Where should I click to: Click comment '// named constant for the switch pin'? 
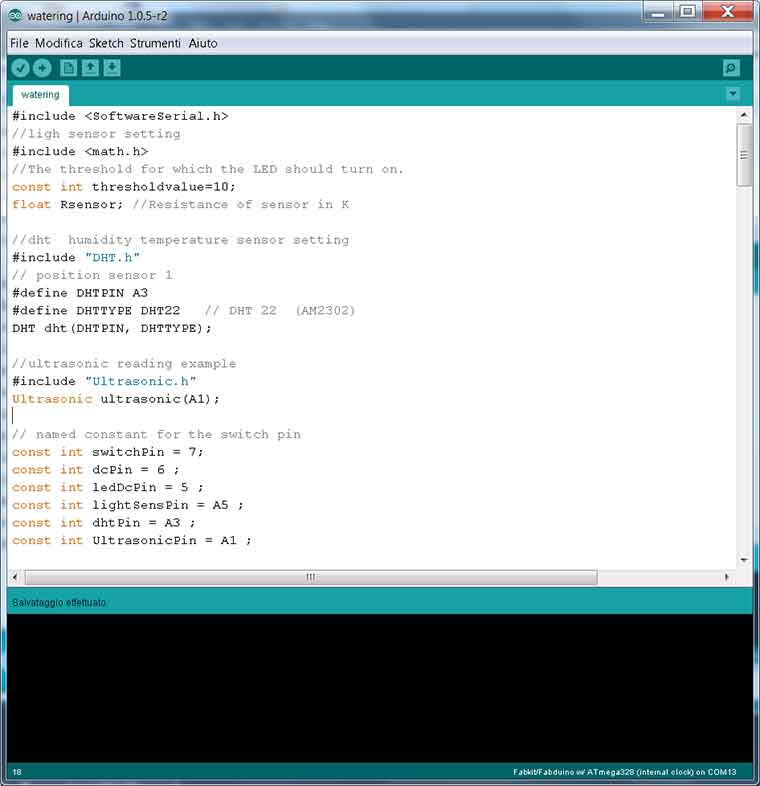click(x=156, y=434)
